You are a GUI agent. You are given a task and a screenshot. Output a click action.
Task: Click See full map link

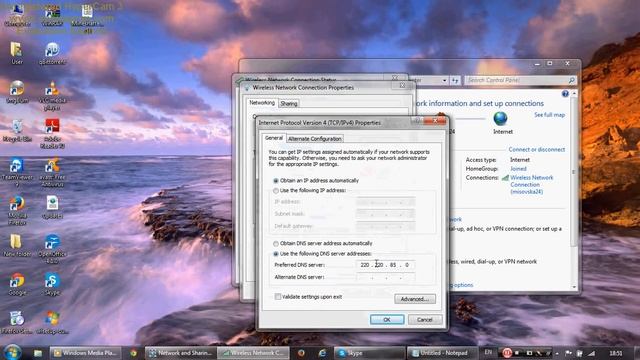click(549, 115)
